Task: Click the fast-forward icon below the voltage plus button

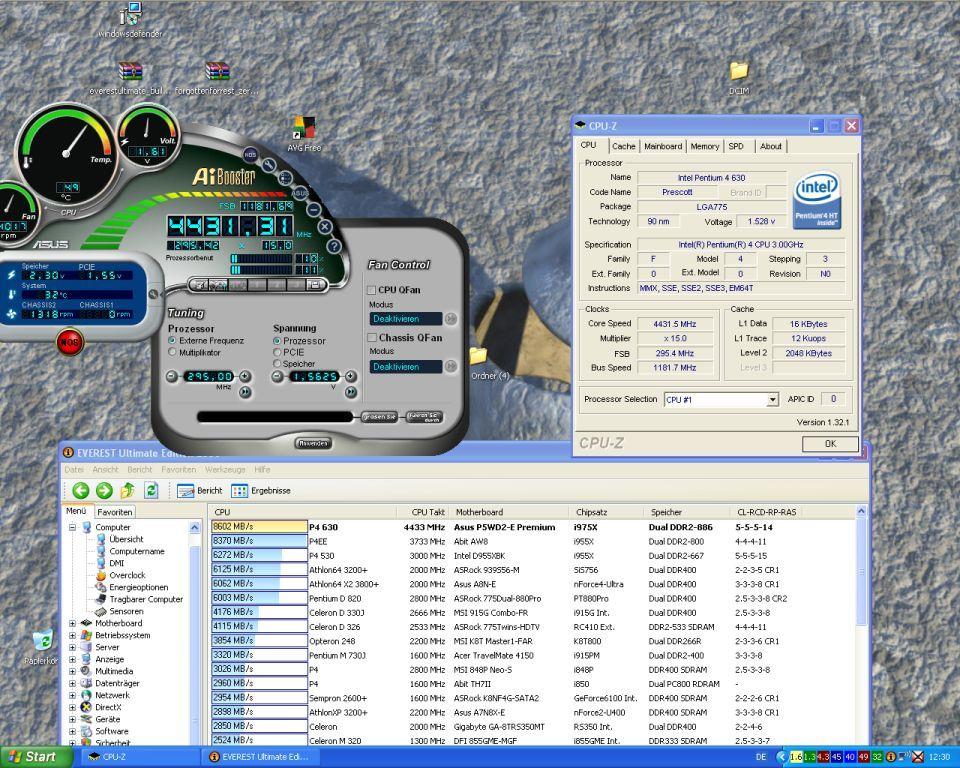Action: [x=351, y=392]
